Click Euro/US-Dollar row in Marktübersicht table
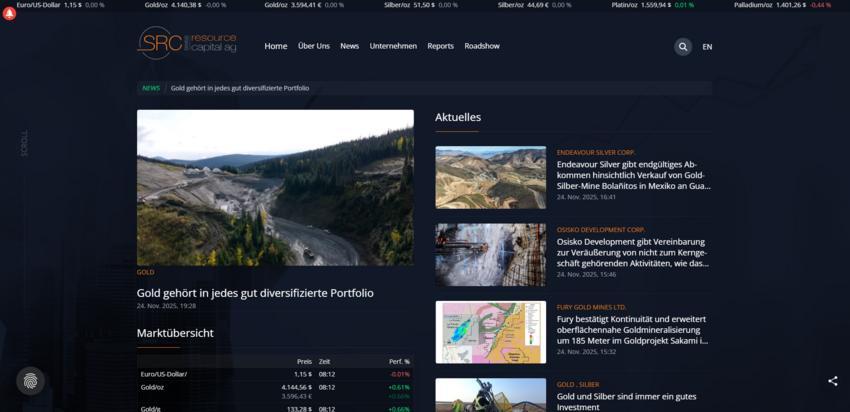 pyautogui.click(x=275, y=374)
